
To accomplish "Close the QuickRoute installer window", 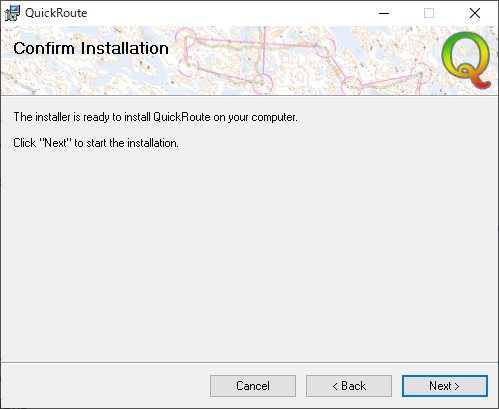I will [475, 13].
